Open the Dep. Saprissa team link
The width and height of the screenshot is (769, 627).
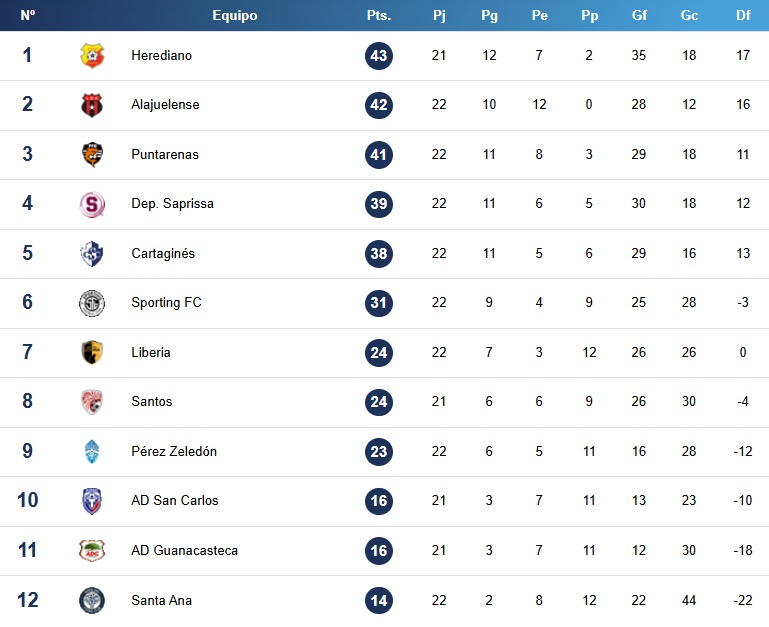point(173,204)
